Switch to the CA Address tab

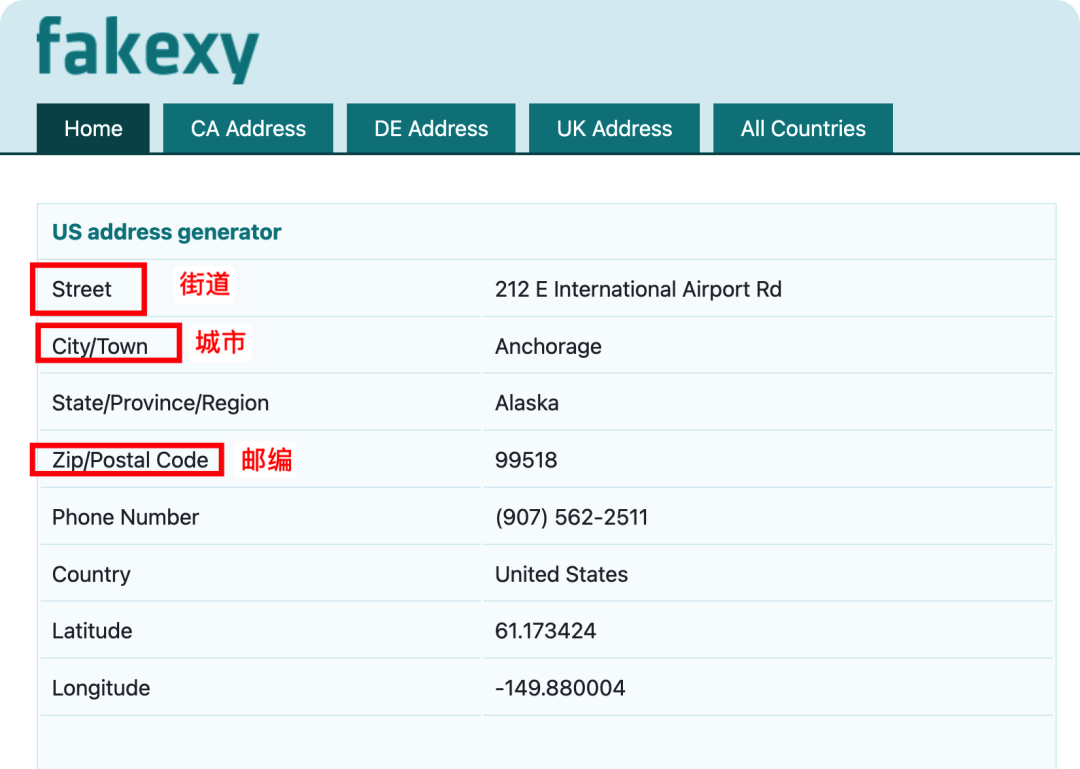click(248, 128)
